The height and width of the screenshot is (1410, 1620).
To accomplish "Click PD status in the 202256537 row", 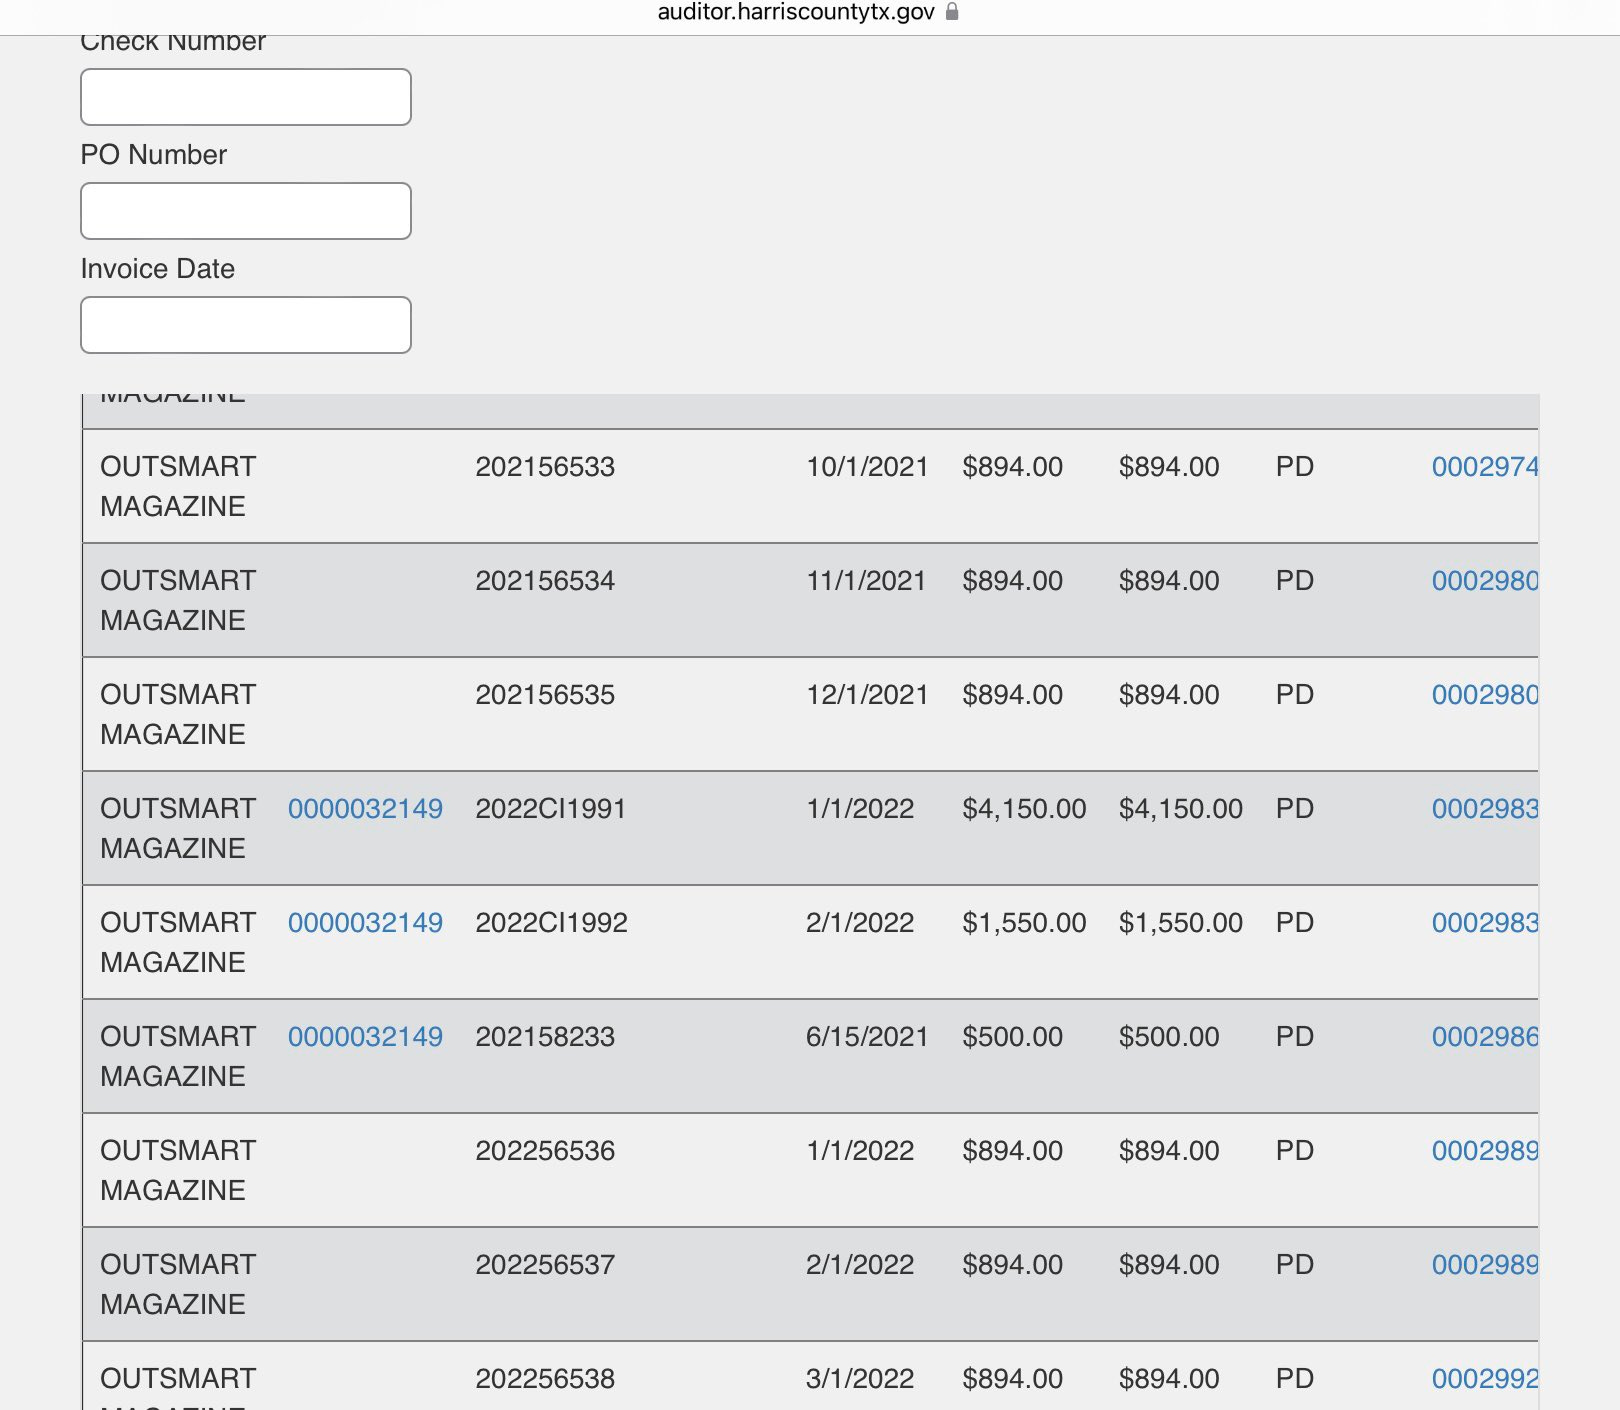I will click(1294, 1265).
